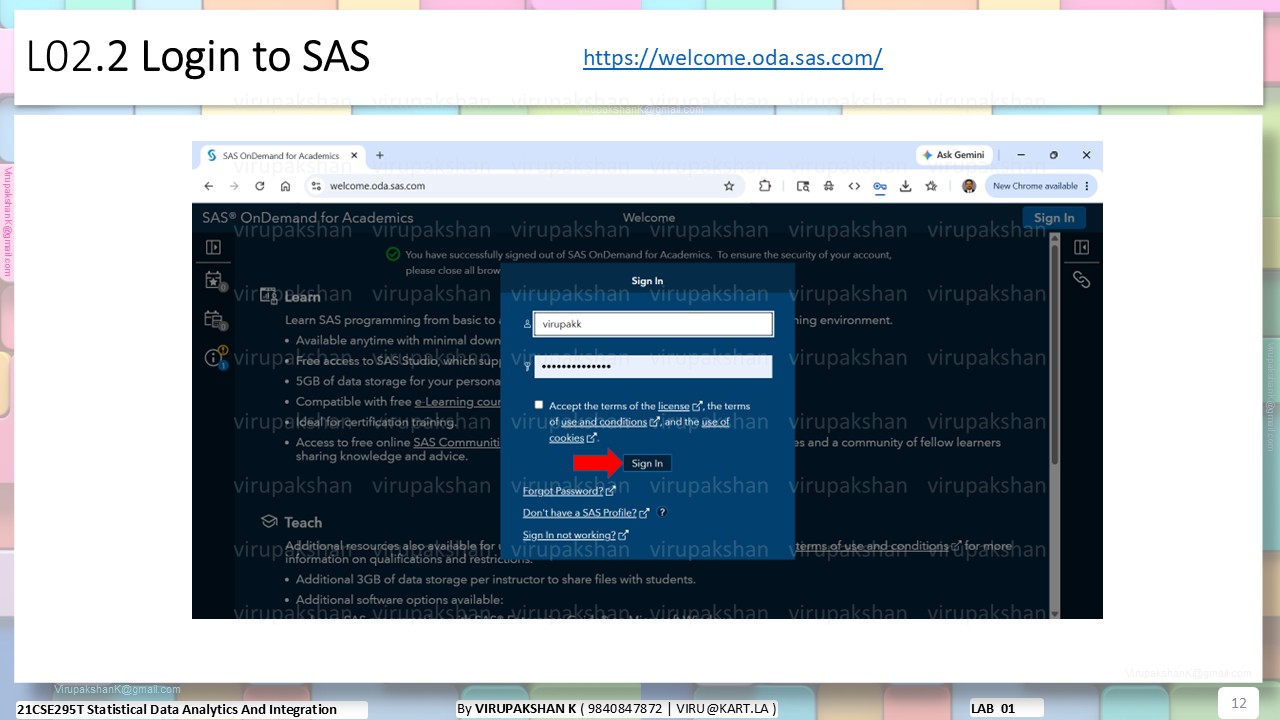Open the password key manager icon
1280x720 pixels.
click(880, 186)
